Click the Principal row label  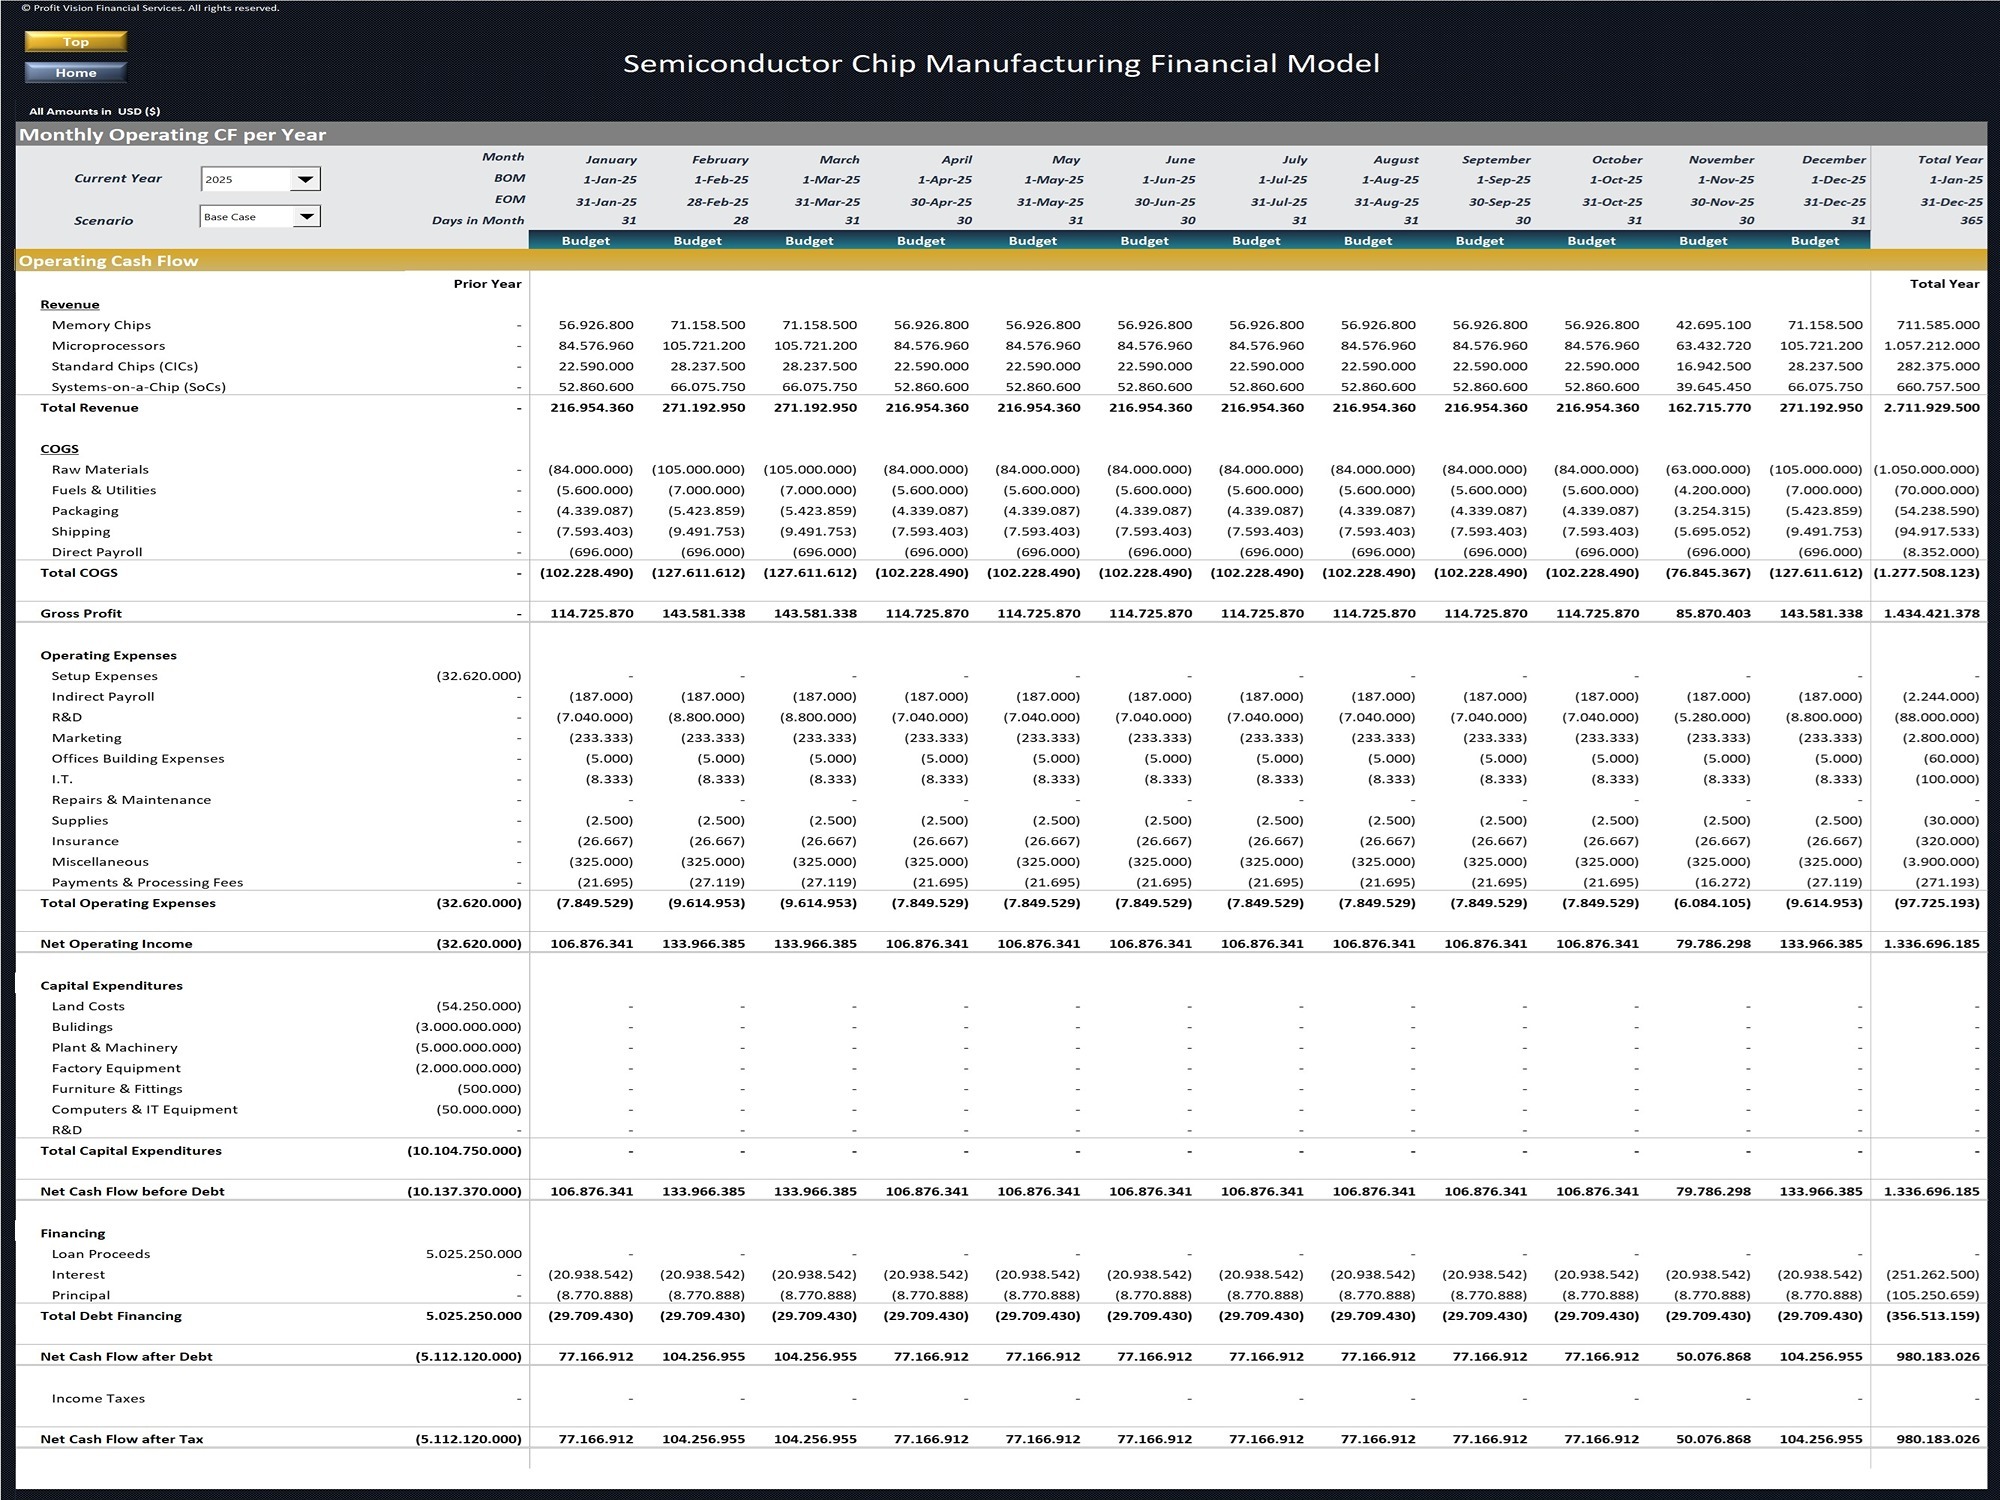point(81,1296)
